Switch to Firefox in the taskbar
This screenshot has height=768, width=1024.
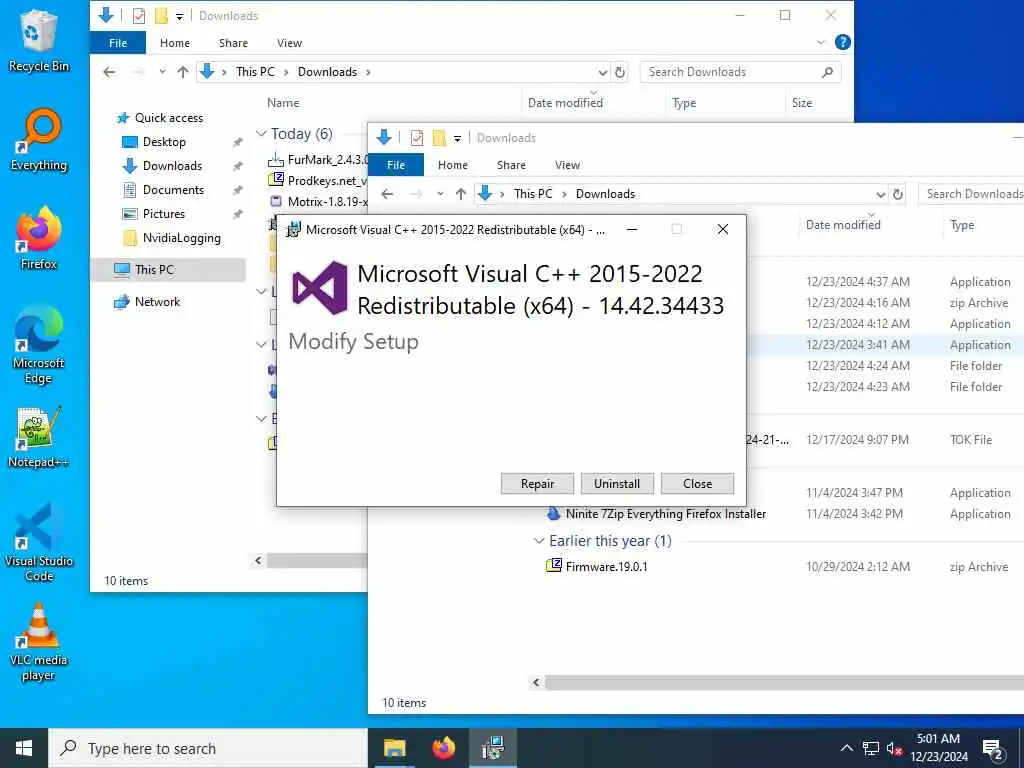point(444,748)
